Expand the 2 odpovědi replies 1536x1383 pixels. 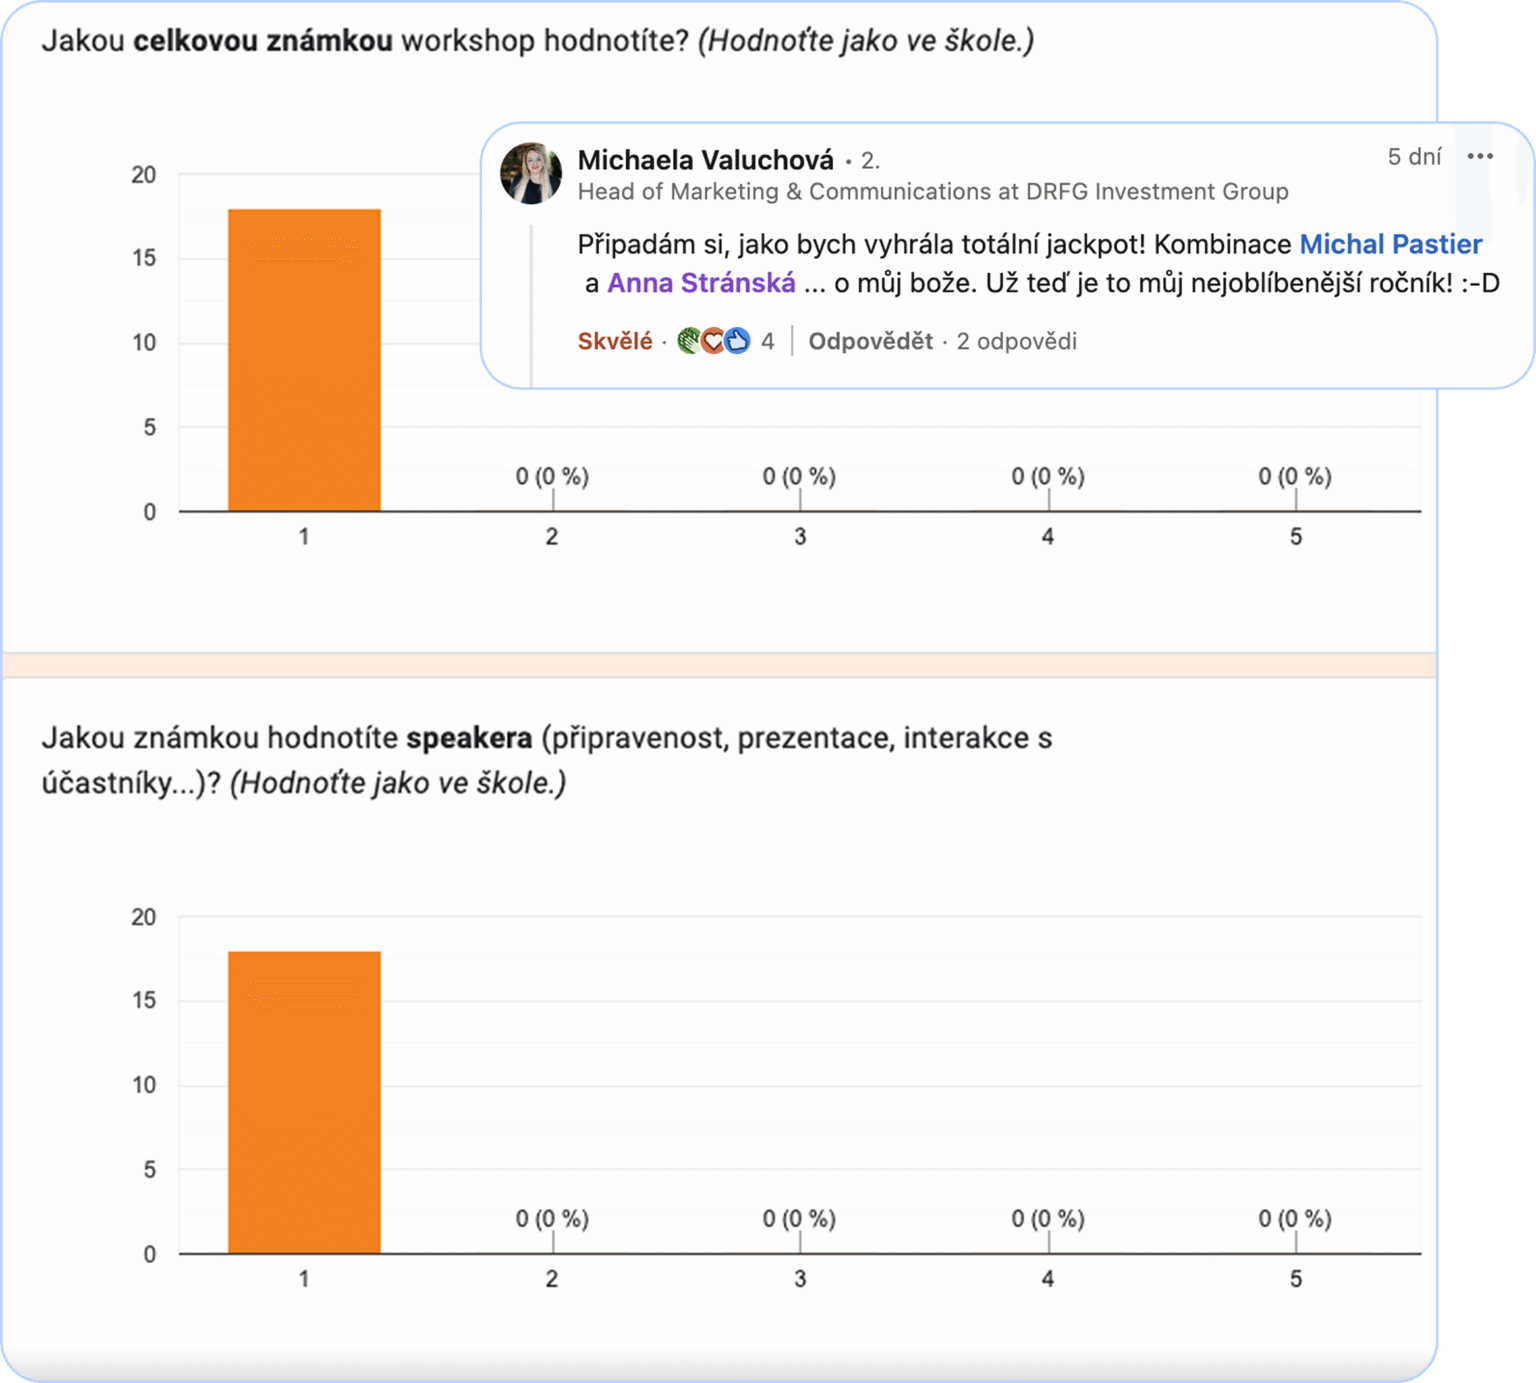click(1016, 341)
